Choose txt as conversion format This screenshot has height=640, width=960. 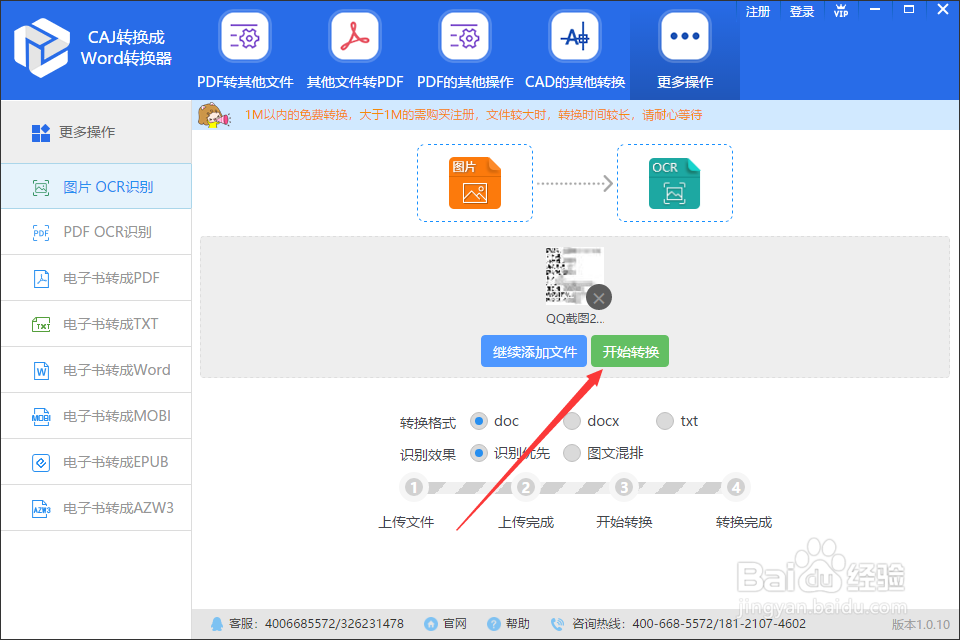[664, 421]
